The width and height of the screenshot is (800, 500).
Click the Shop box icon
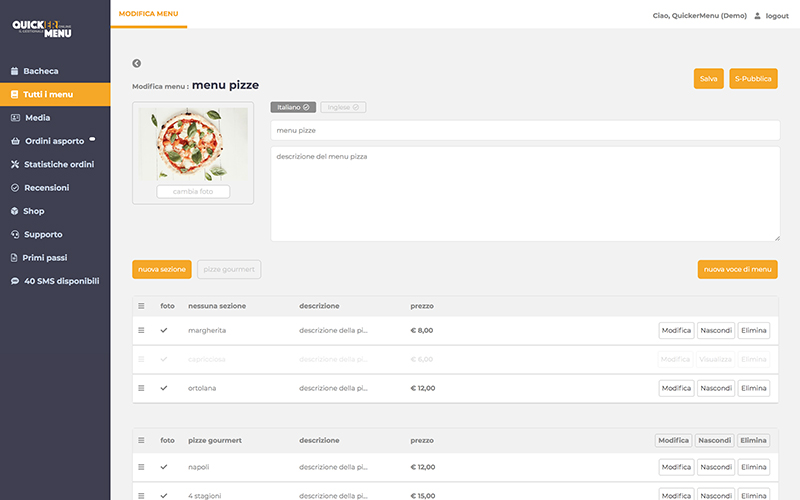point(15,211)
